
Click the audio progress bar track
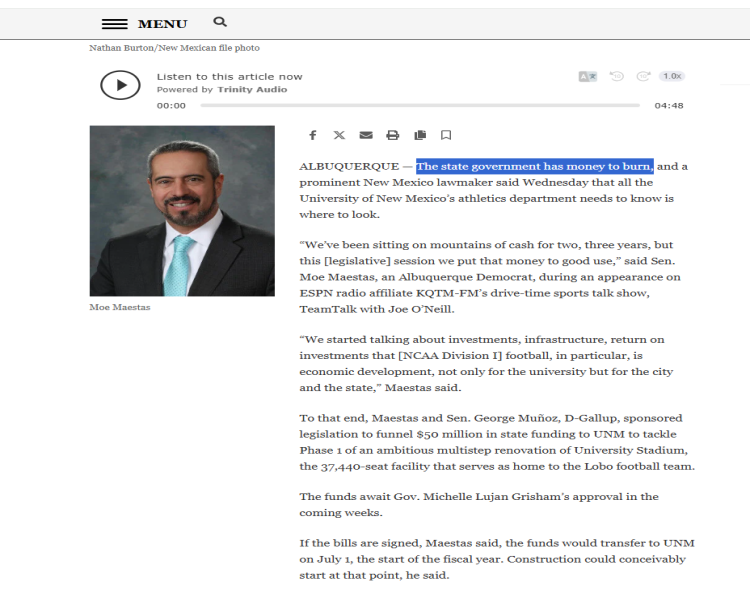click(x=420, y=105)
